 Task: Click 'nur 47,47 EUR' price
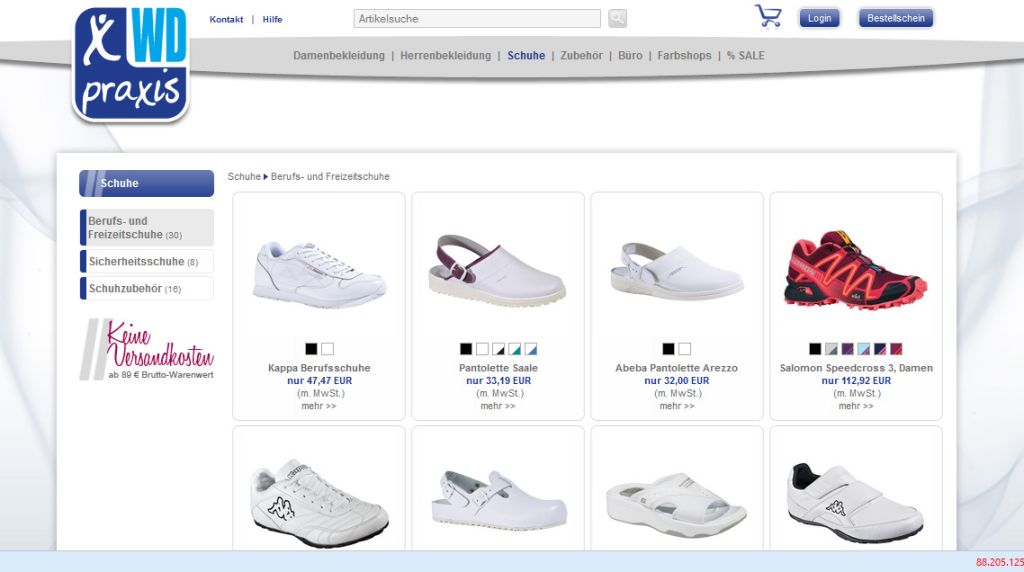tap(319, 381)
